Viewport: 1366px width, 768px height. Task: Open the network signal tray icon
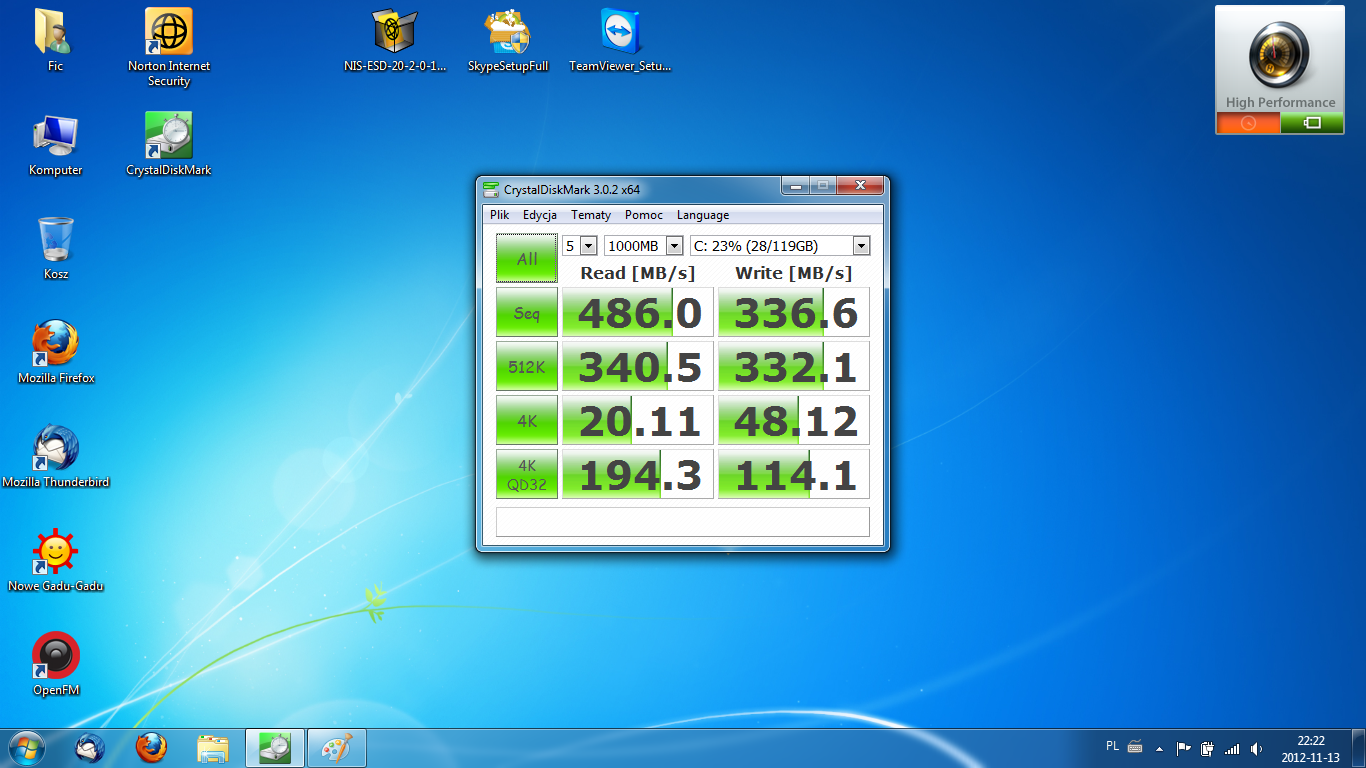pos(1232,747)
